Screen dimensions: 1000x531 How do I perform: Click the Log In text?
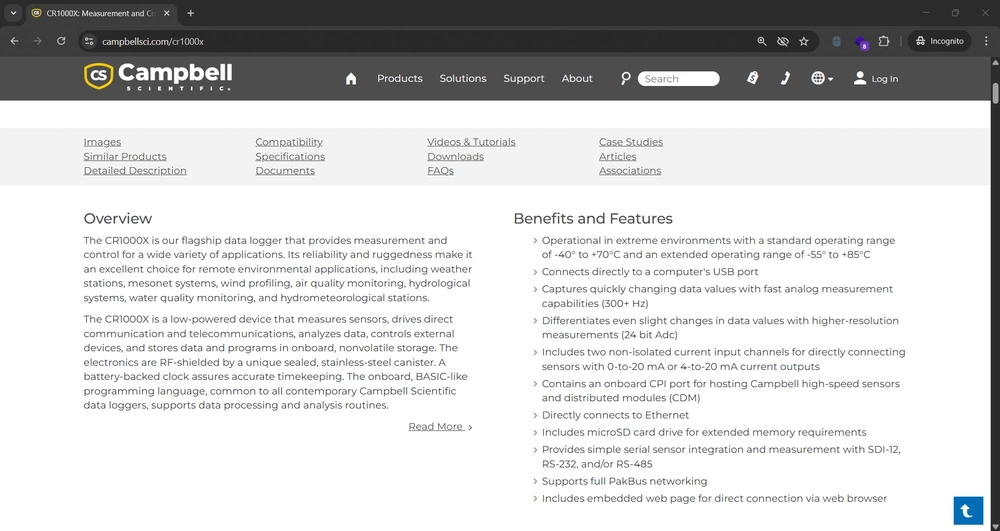(x=885, y=79)
